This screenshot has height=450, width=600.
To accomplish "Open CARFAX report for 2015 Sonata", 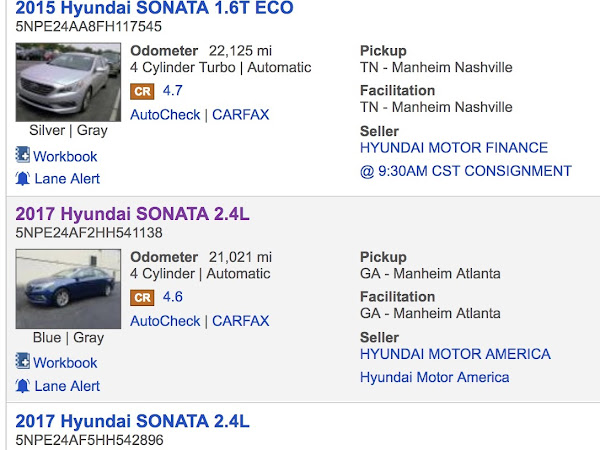I will point(240,115).
